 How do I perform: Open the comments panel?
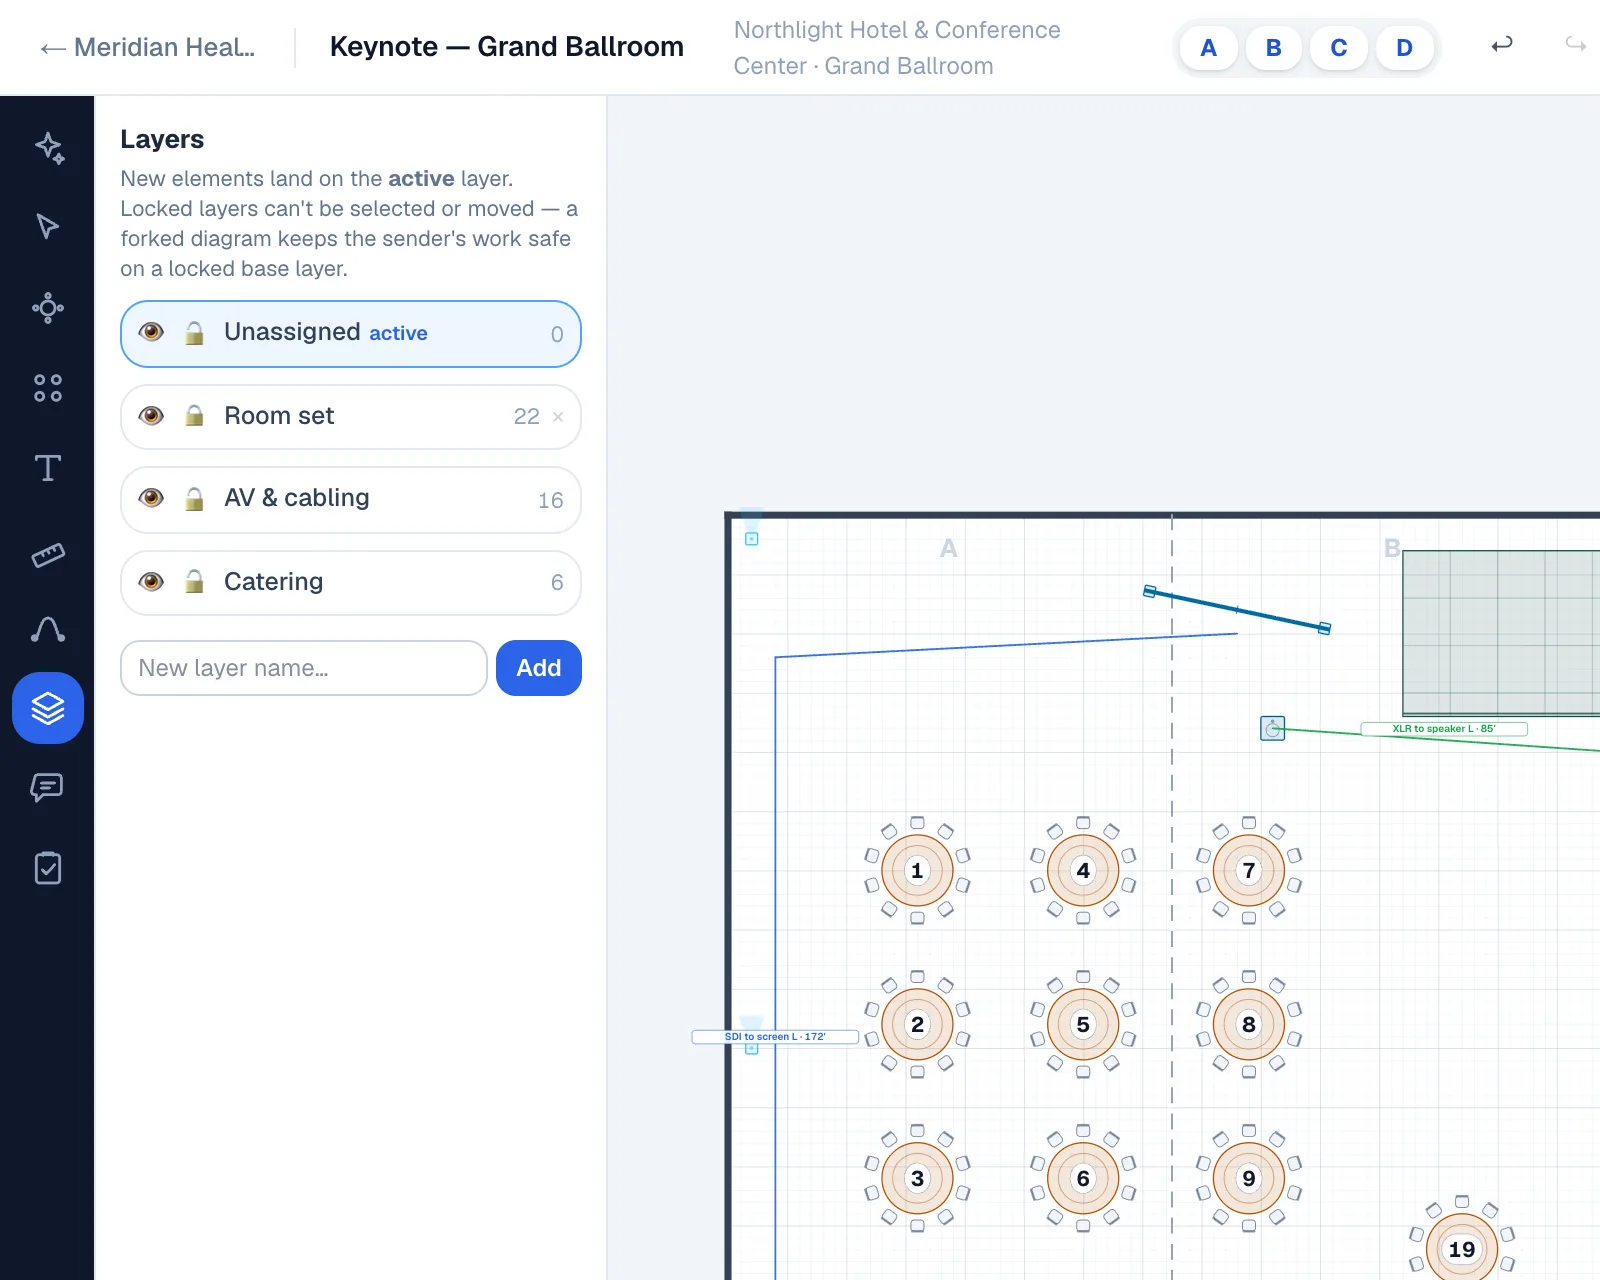tap(48, 788)
